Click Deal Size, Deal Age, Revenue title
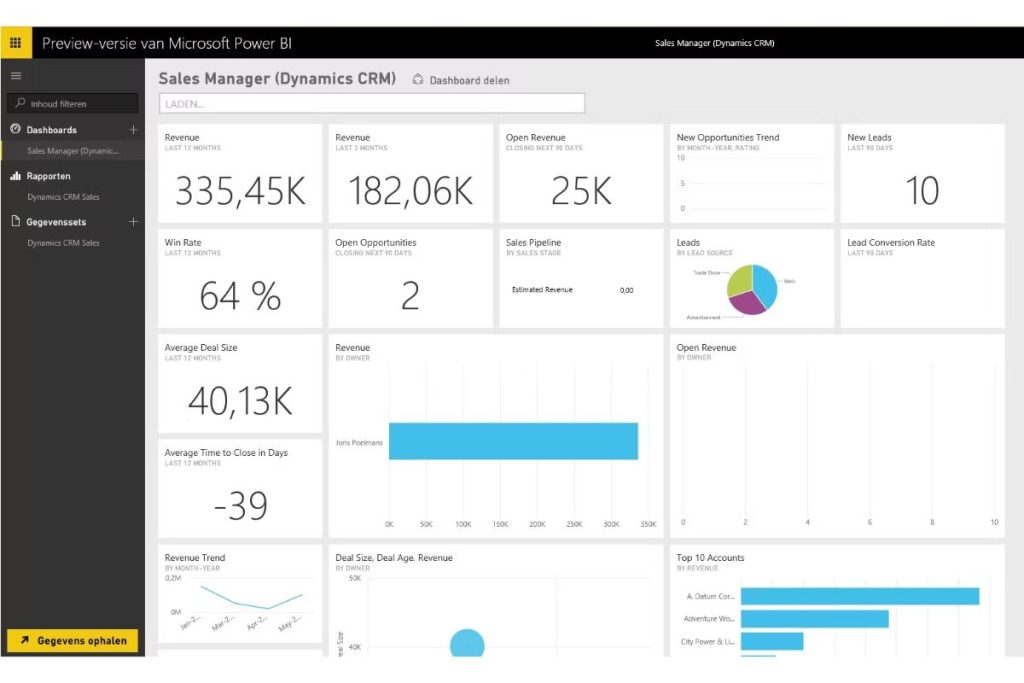This screenshot has height=683, width=1024. [x=394, y=558]
